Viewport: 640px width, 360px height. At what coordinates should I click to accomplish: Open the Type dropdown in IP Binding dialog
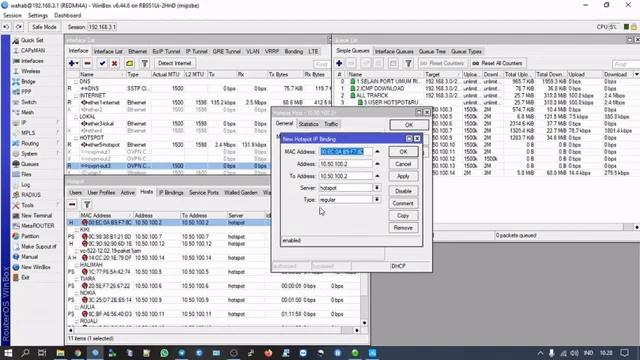[377, 200]
